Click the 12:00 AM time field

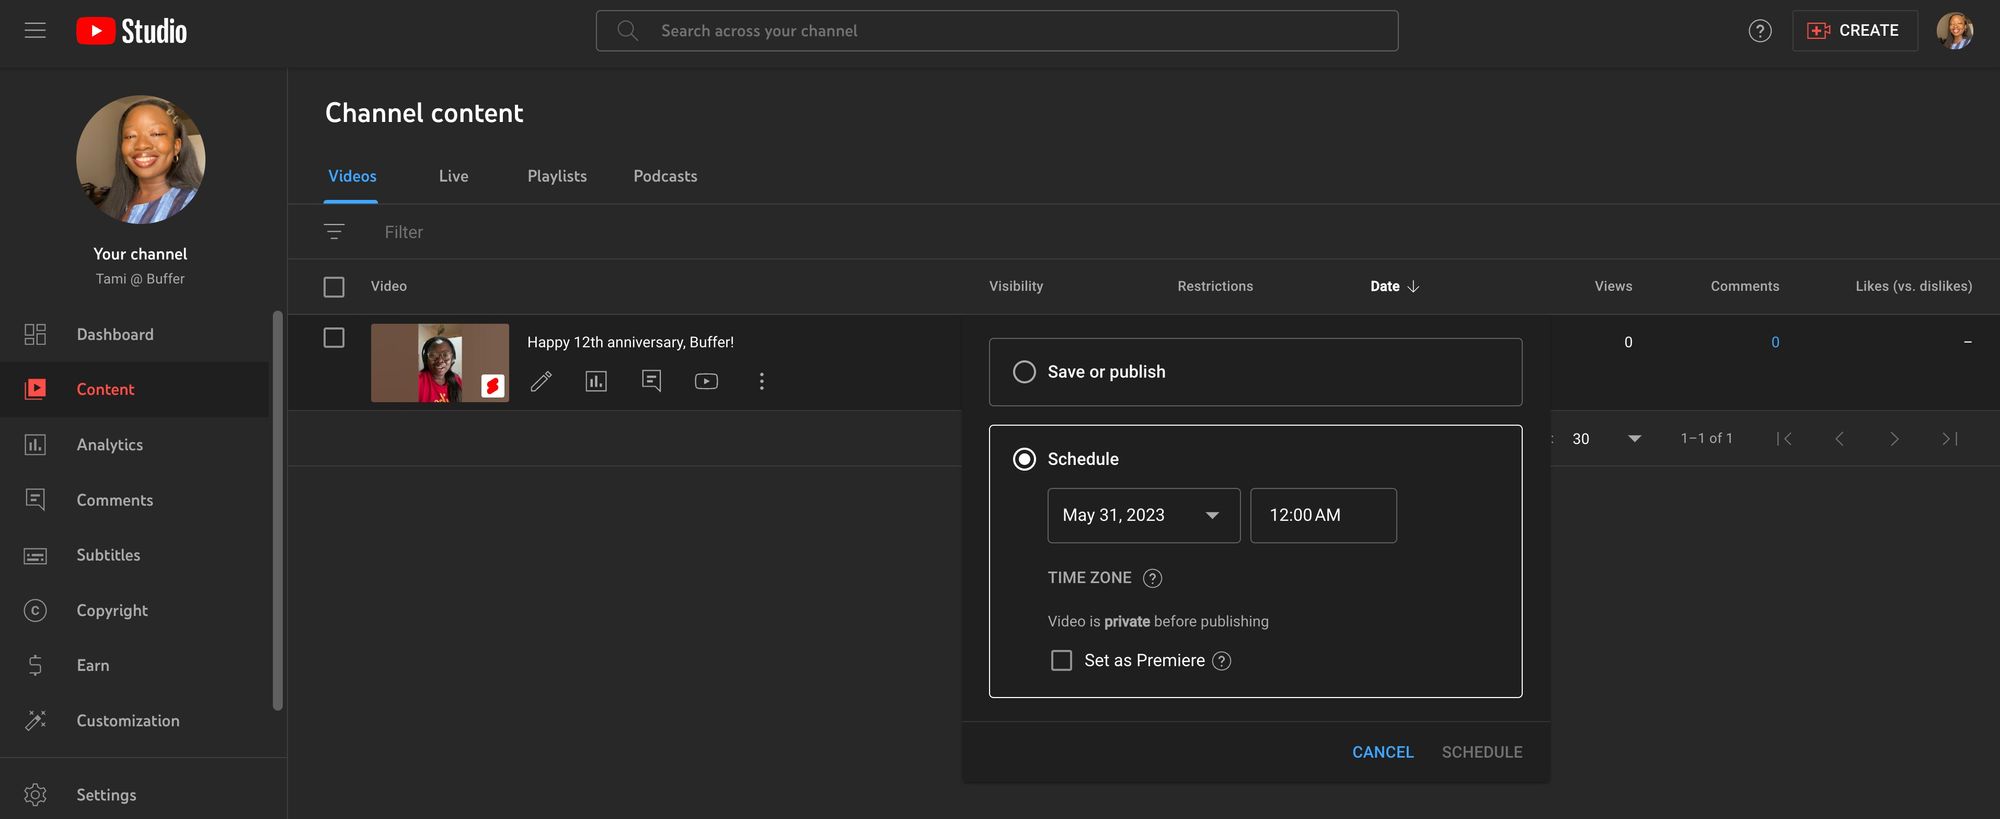[1322, 515]
